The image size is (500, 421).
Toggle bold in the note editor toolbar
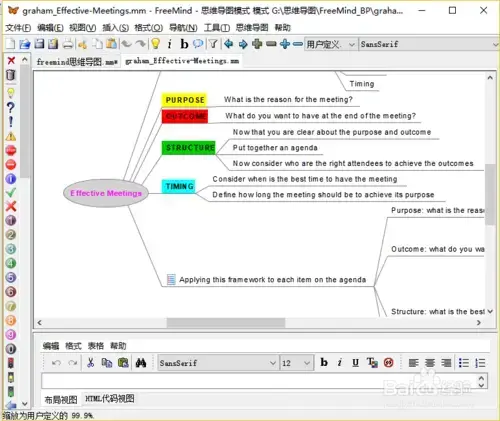tap(324, 362)
